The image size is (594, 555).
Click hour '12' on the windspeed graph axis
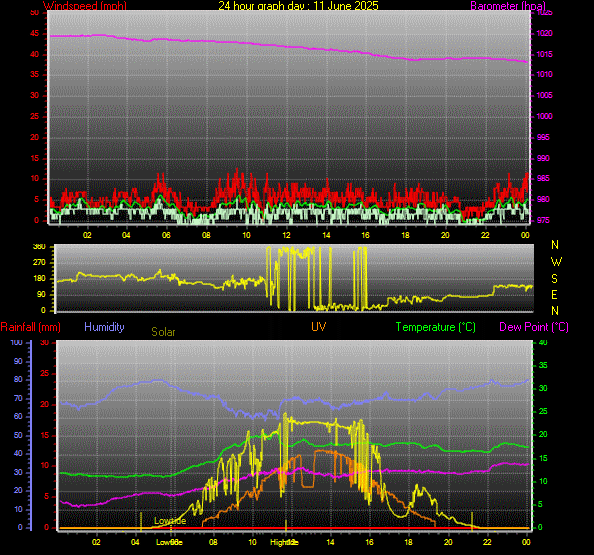(x=286, y=235)
